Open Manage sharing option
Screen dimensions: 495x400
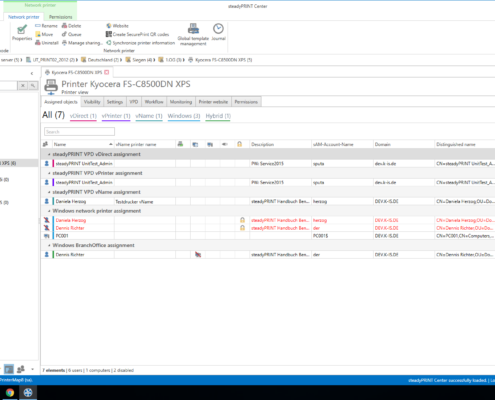(82, 43)
